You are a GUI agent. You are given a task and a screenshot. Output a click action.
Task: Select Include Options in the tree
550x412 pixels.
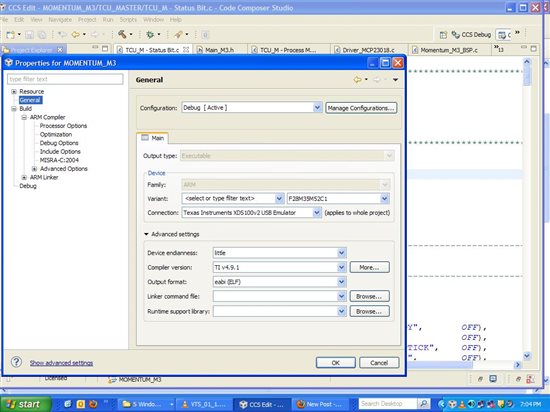pyautogui.click(x=60, y=151)
